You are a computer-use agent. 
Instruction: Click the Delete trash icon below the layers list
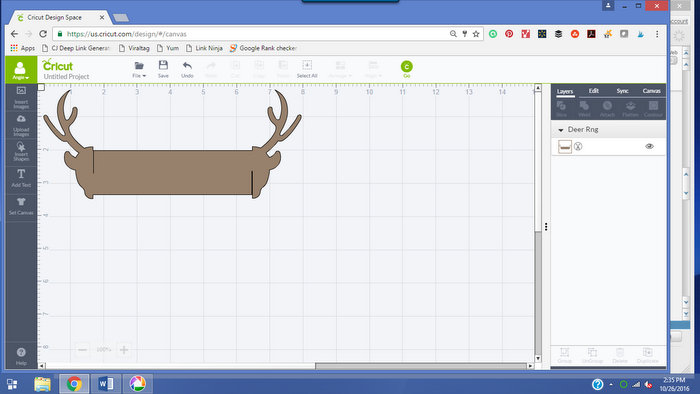(x=620, y=355)
